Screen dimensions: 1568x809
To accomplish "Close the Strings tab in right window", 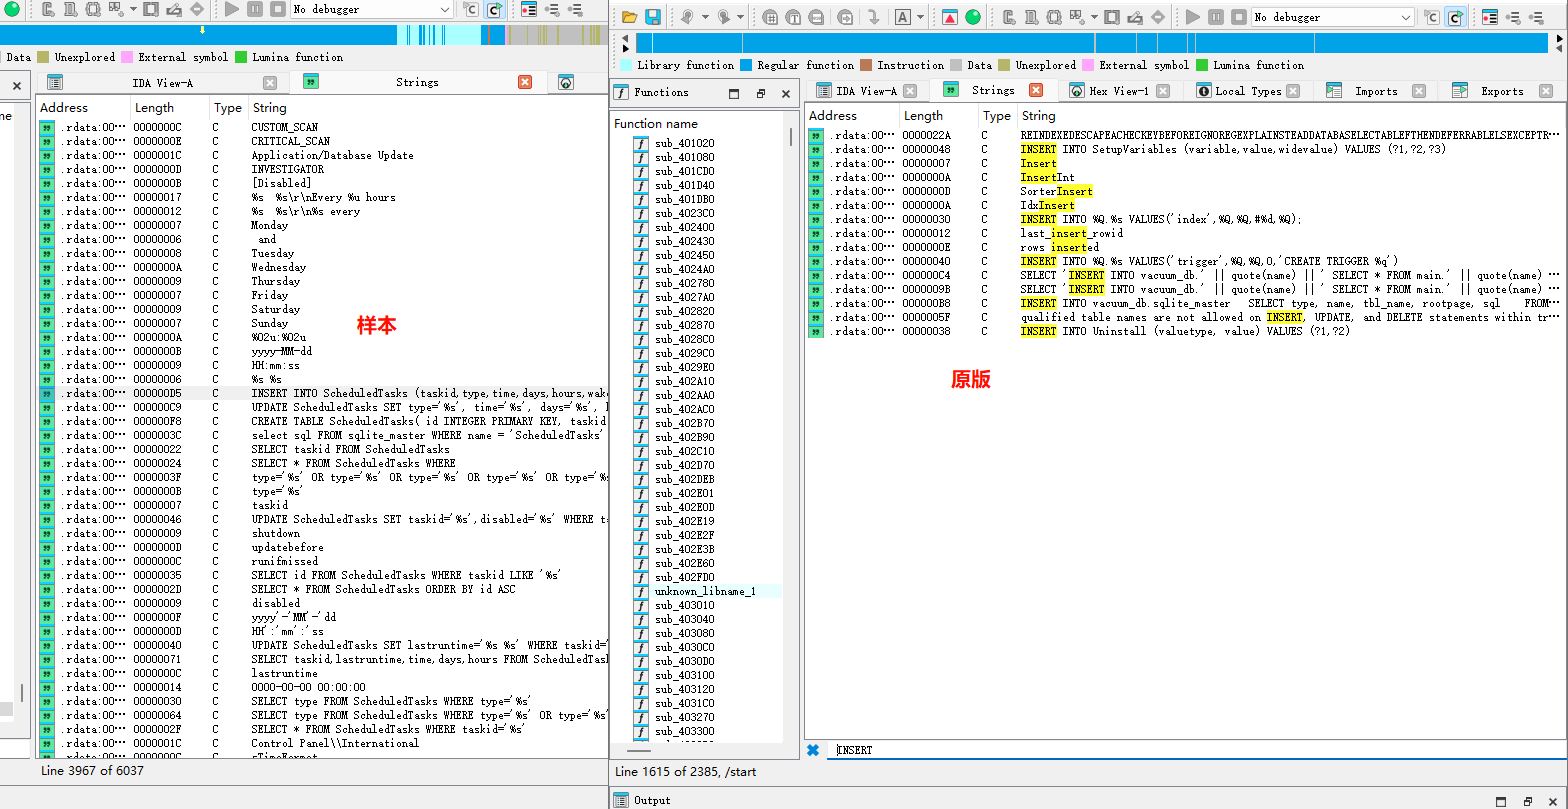I will 1036,90.
